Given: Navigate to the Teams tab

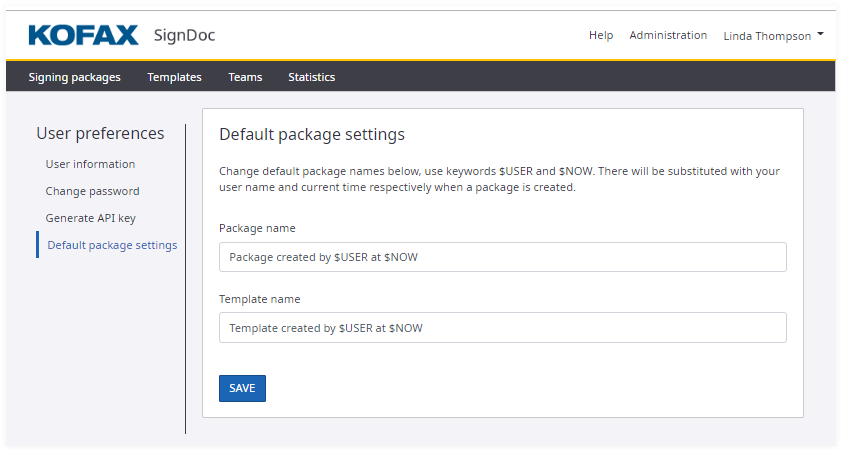Looking at the screenshot, I should pos(245,77).
